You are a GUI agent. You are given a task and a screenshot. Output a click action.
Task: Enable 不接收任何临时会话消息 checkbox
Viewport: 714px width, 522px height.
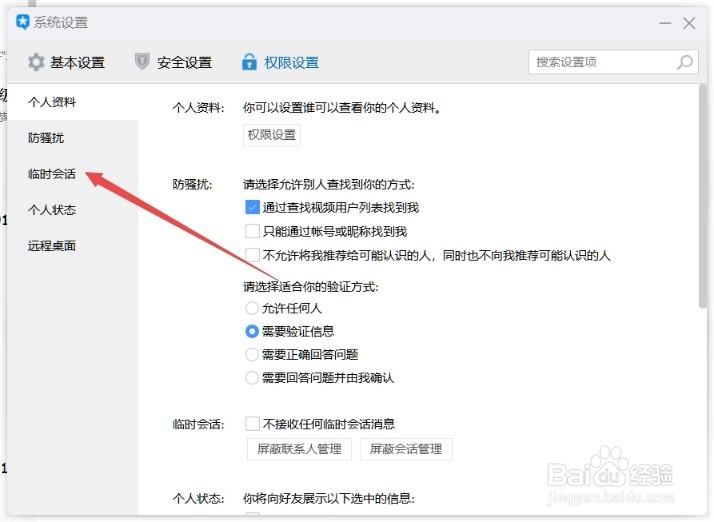point(252,424)
